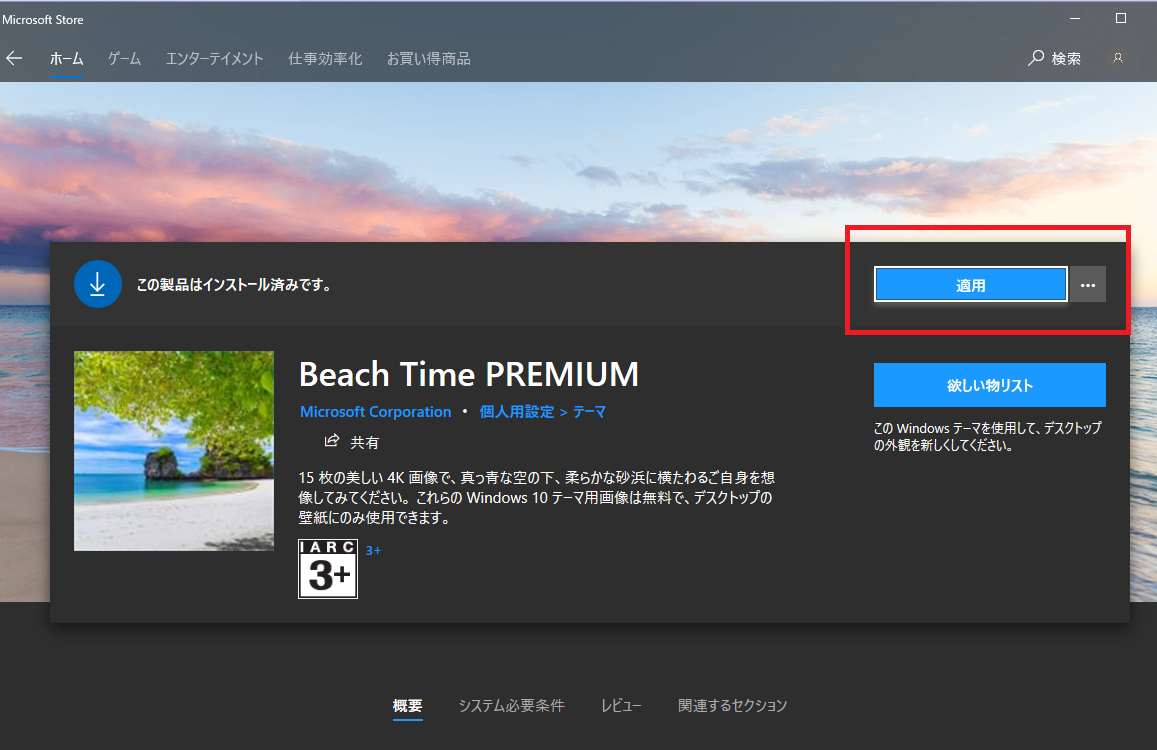Click the 適用 apply button

(x=970, y=285)
